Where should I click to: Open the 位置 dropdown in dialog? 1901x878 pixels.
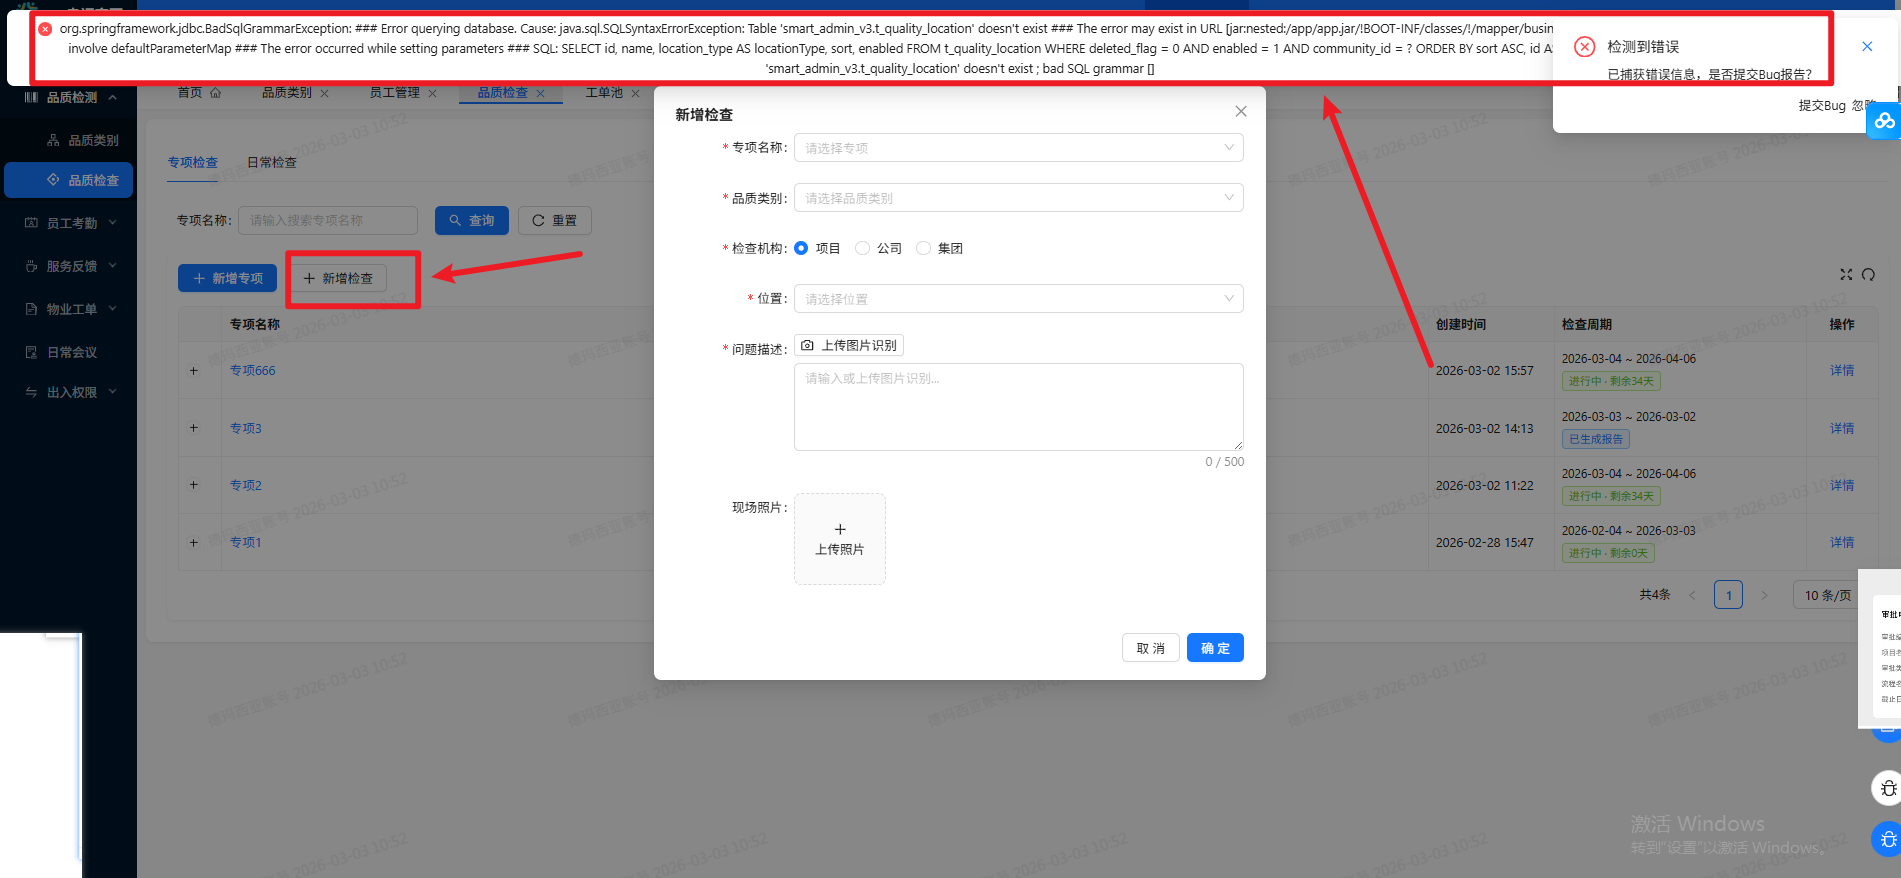pos(1018,299)
